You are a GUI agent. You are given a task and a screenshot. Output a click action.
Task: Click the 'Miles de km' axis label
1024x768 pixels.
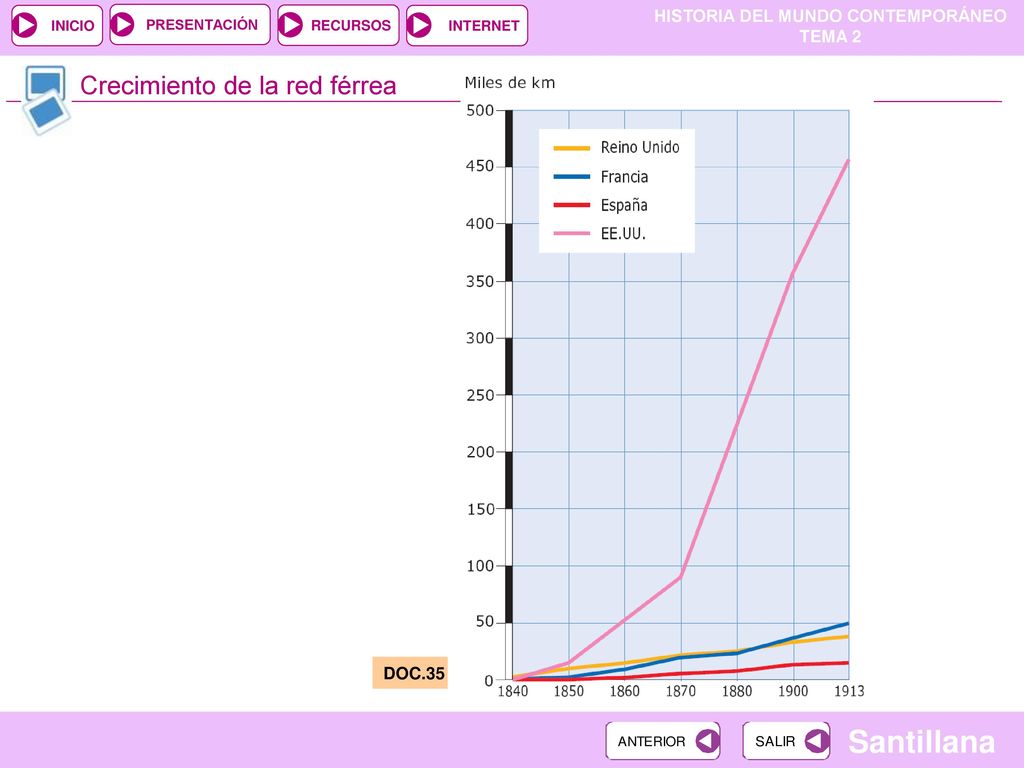(x=510, y=83)
